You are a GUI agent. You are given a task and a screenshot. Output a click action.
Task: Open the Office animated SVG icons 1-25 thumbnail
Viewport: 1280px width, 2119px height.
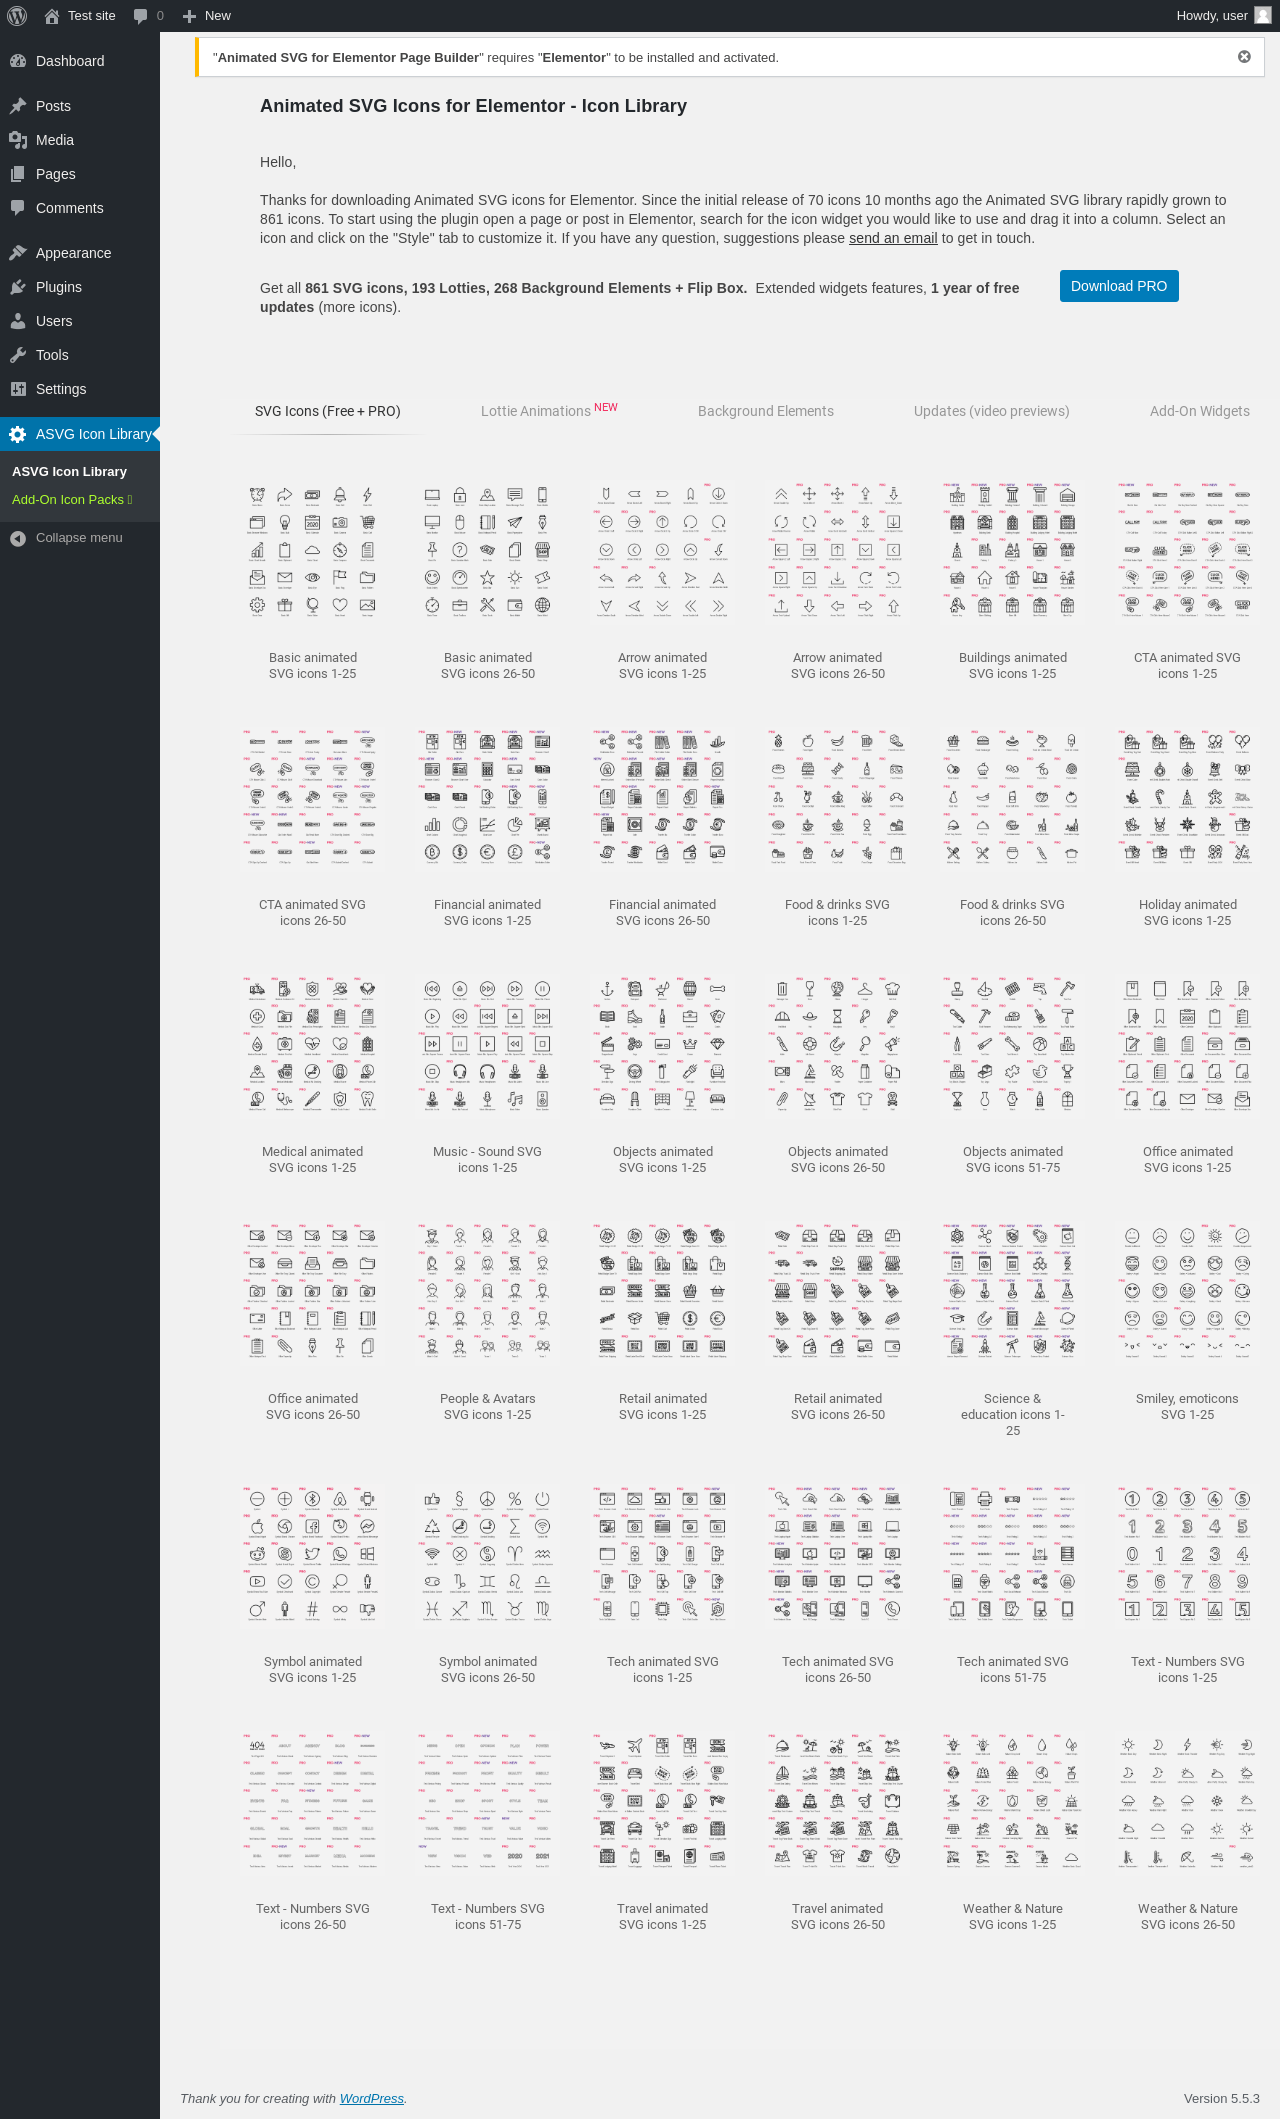click(1188, 1044)
